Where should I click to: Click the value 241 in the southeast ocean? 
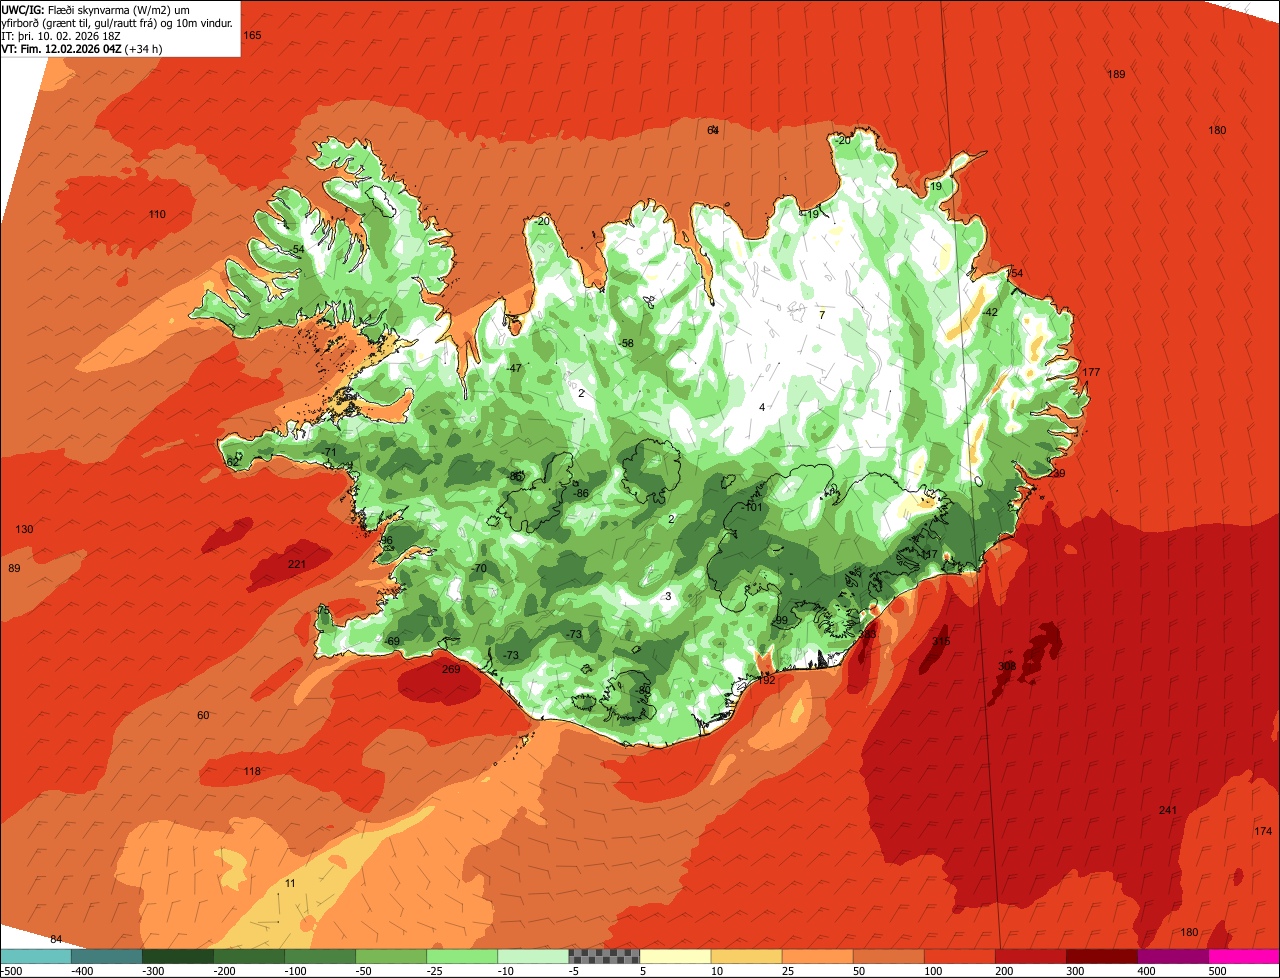(x=1168, y=810)
